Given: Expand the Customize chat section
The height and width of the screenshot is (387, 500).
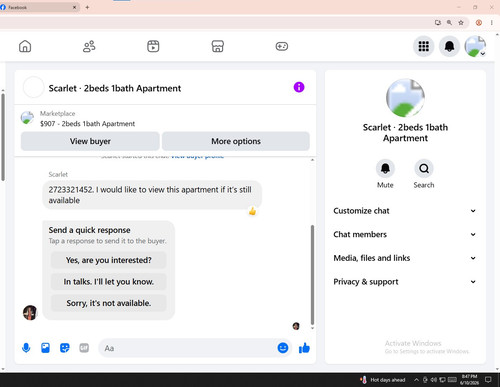Looking at the screenshot, I should tap(405, 211).
